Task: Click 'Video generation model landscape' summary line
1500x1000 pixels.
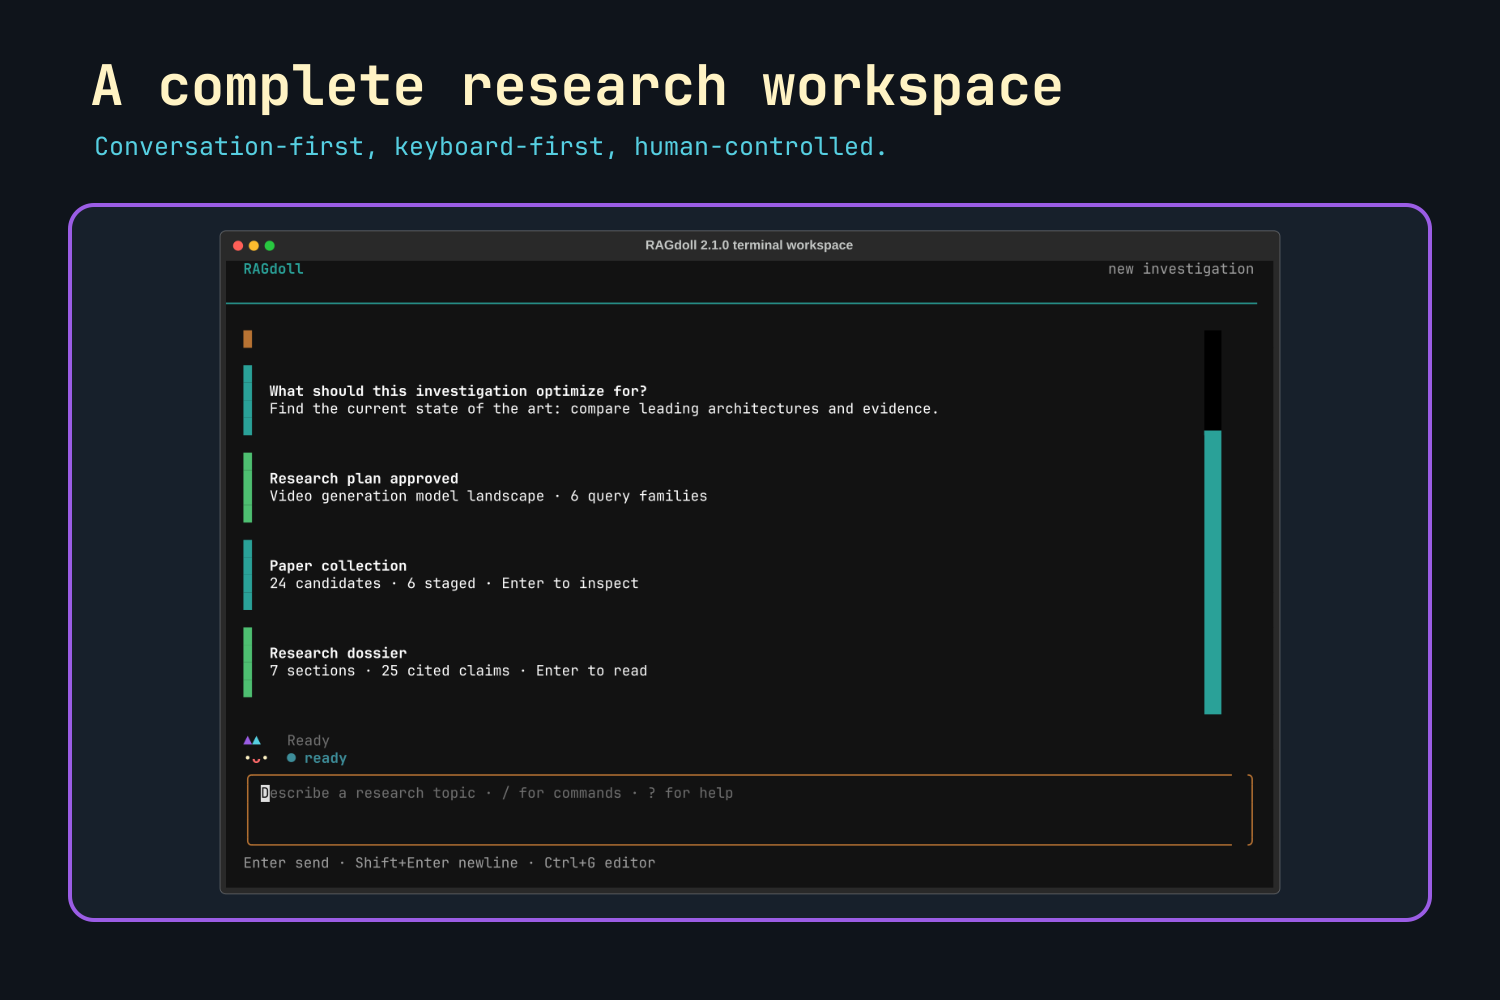Action: point(488,496)
